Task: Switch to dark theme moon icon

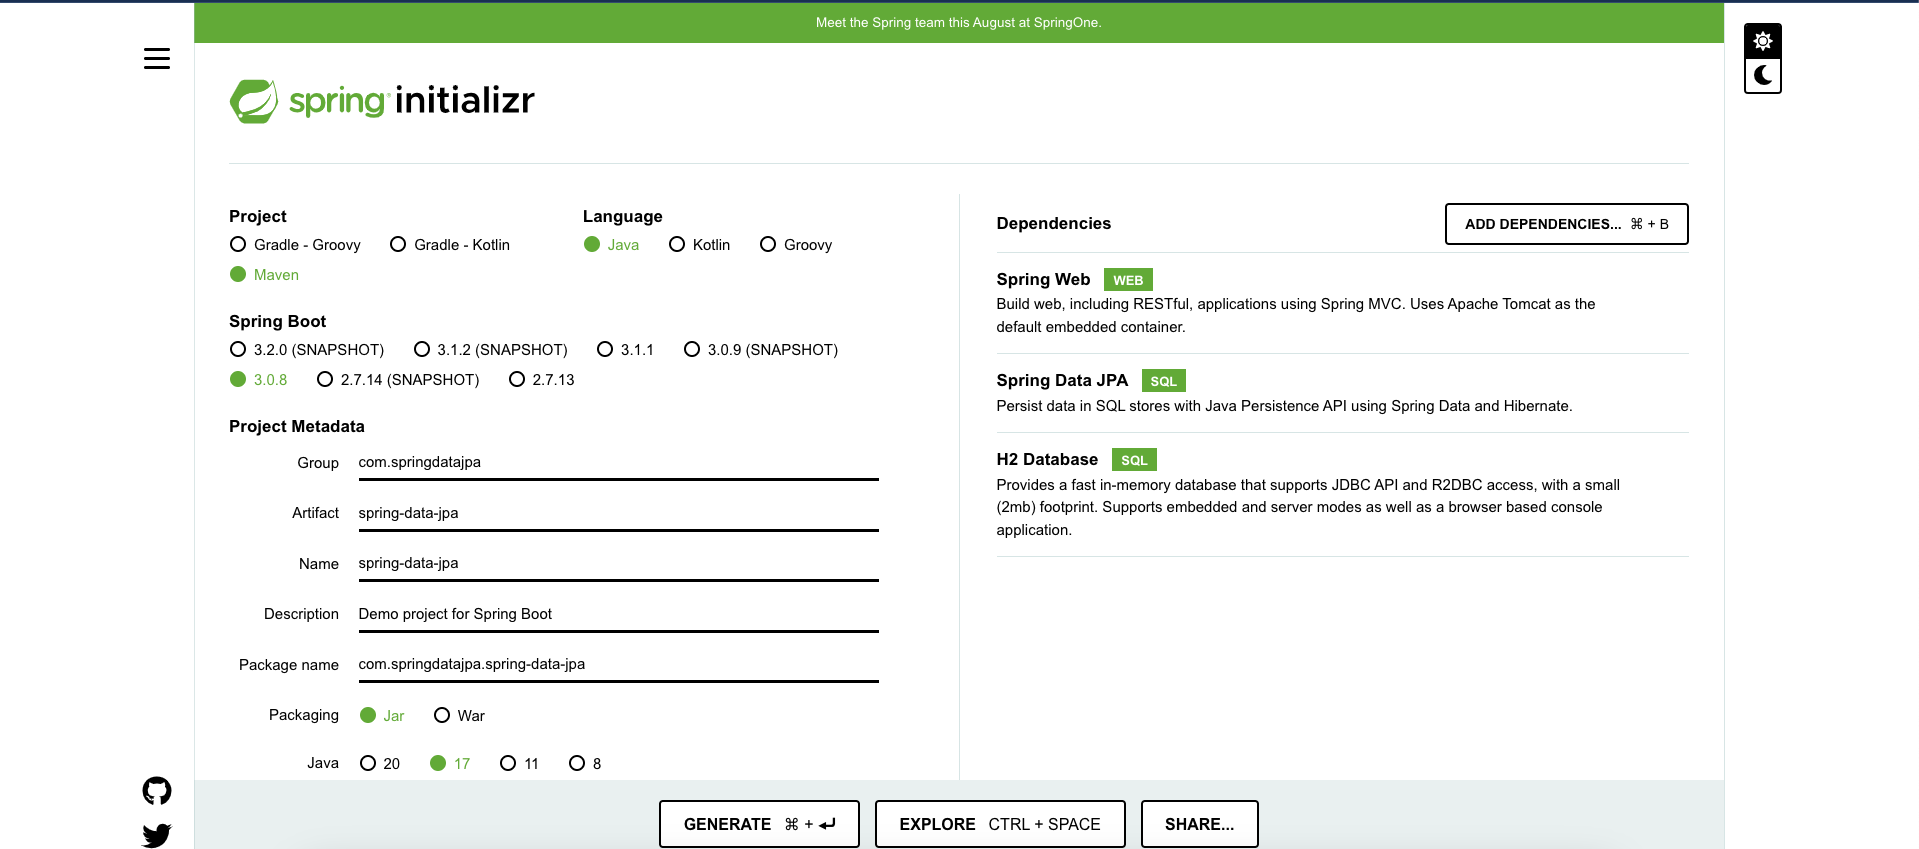Action: (x=1763, y=75)
